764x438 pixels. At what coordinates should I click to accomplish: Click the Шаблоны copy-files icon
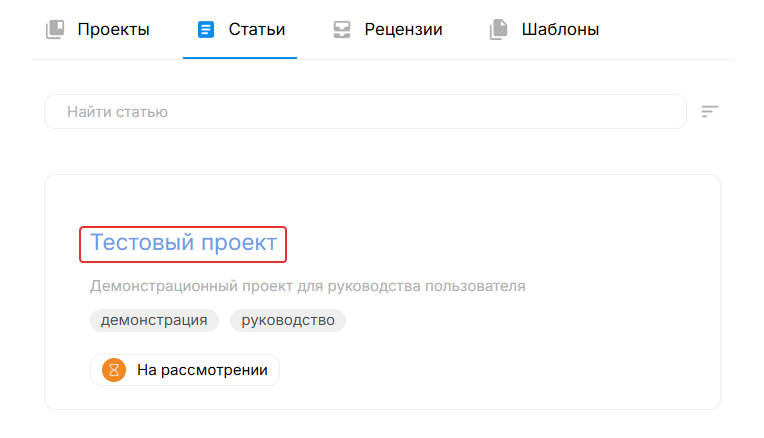(498, 29)
